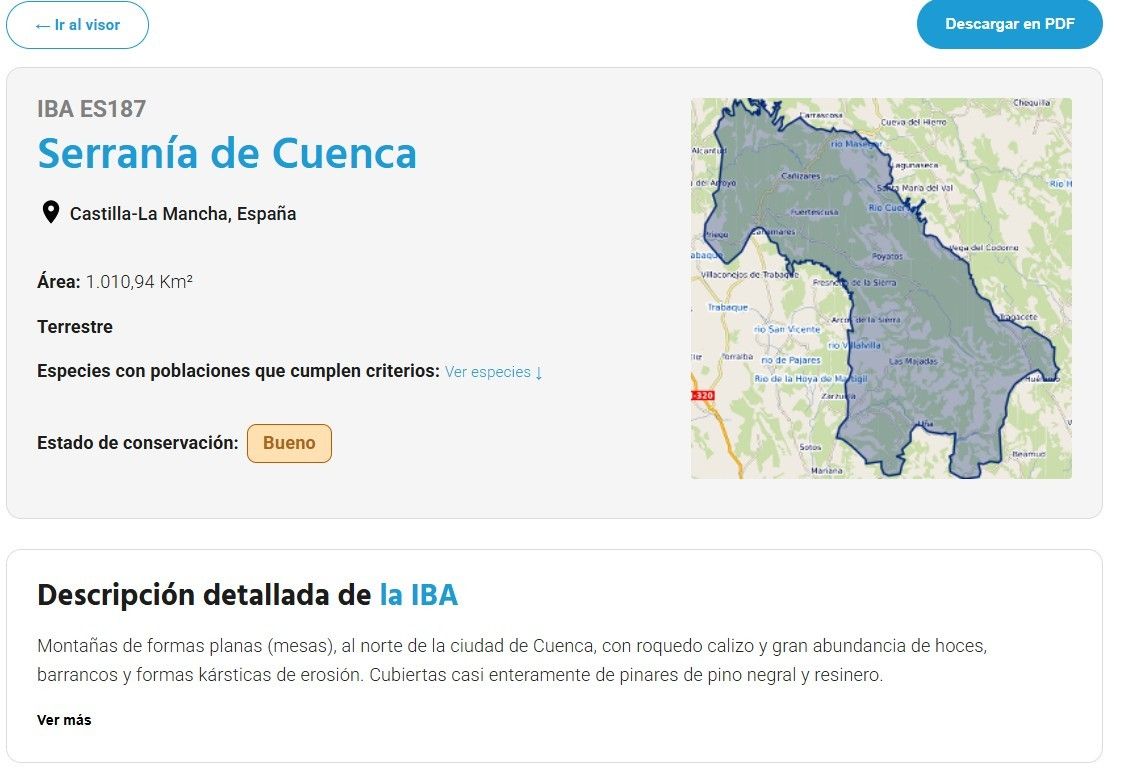Click Cueva del Hierro on map

tap(912, 122)
